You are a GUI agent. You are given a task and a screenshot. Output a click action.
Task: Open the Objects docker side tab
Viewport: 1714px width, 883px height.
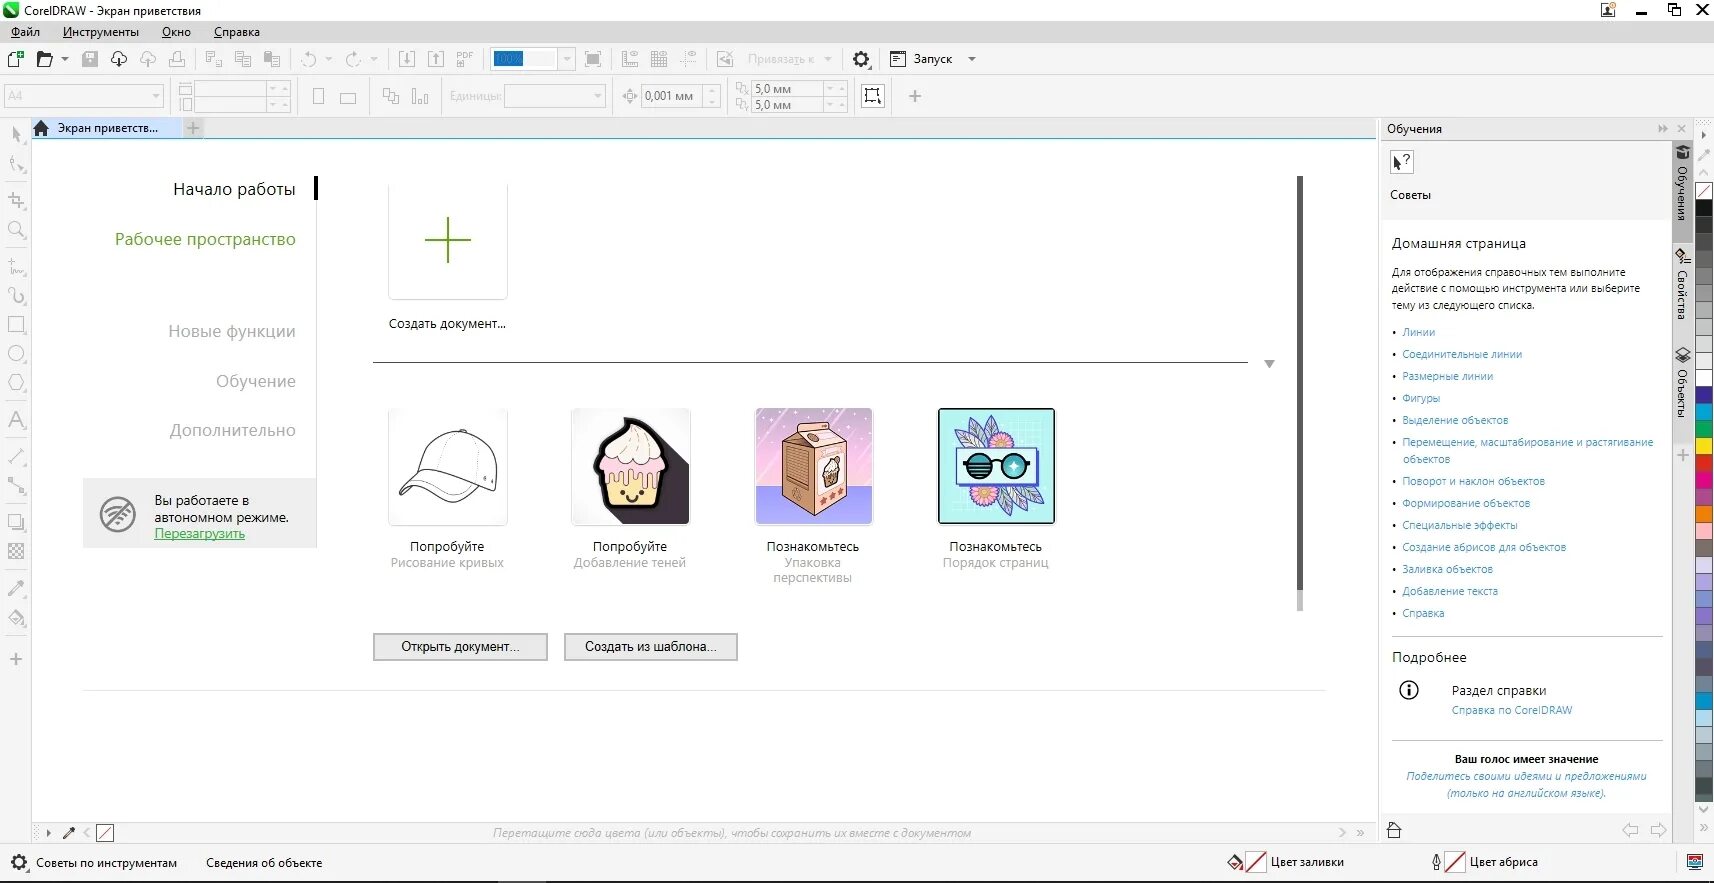[x=1682, y=383]
